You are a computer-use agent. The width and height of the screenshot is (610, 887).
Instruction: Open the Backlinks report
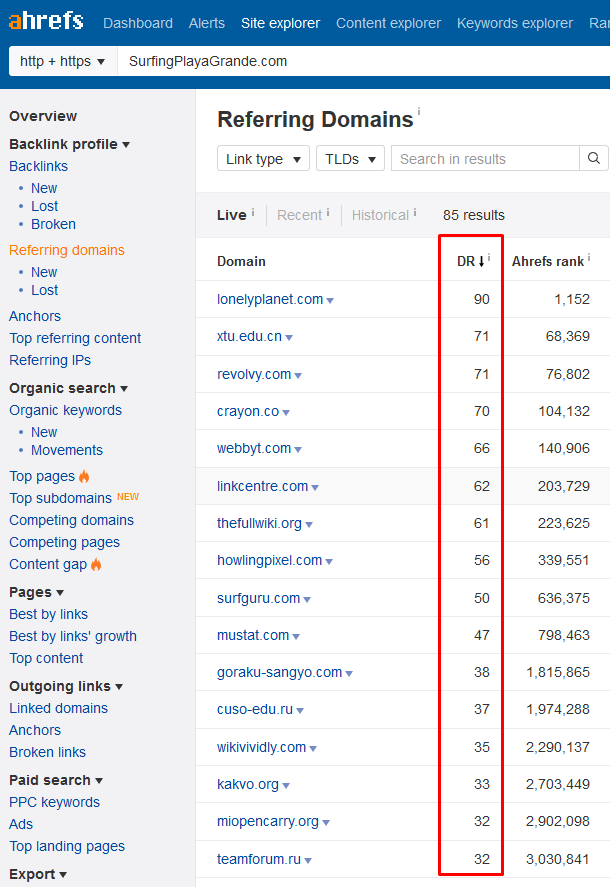point(38,166)
